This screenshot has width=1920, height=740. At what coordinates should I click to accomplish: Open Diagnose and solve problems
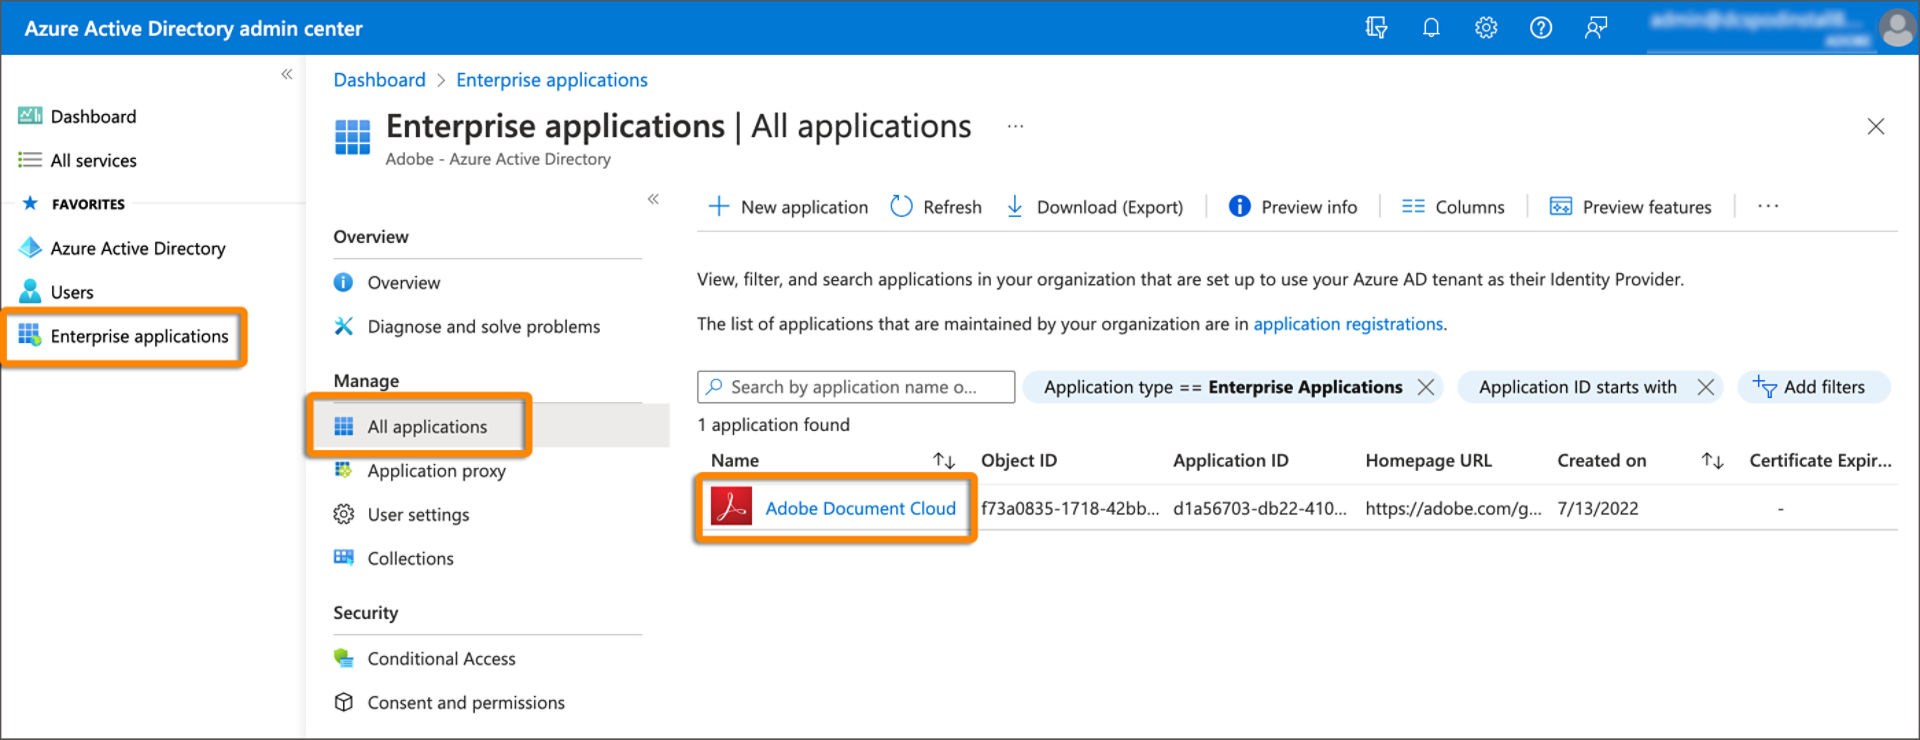[483, 327]
